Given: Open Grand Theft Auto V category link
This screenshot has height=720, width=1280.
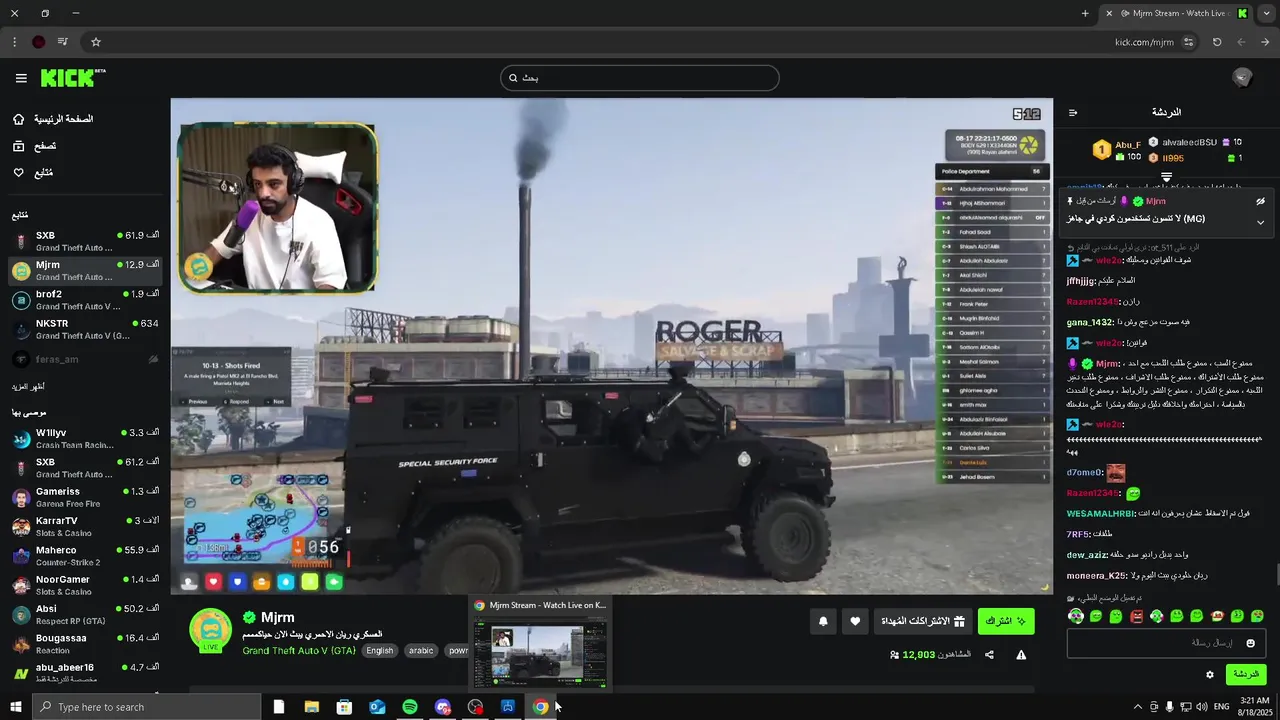Looking at the screenshot, I should (299, 650).
